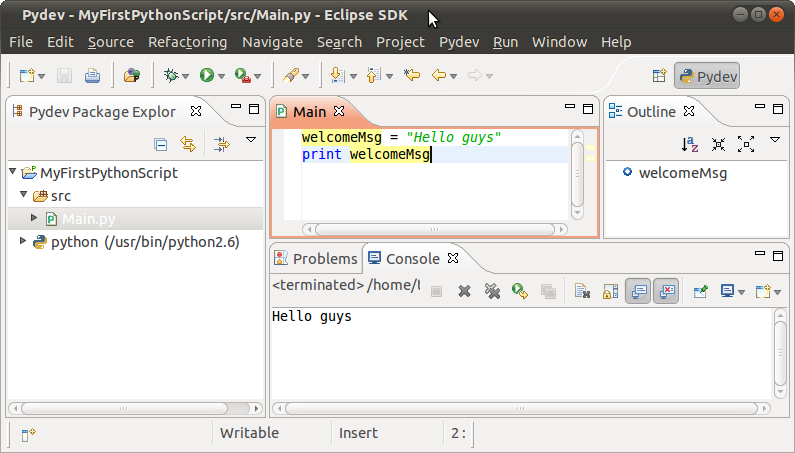Minimize the Console panel
Screen dimensions: 795x453
click(760, 253)
